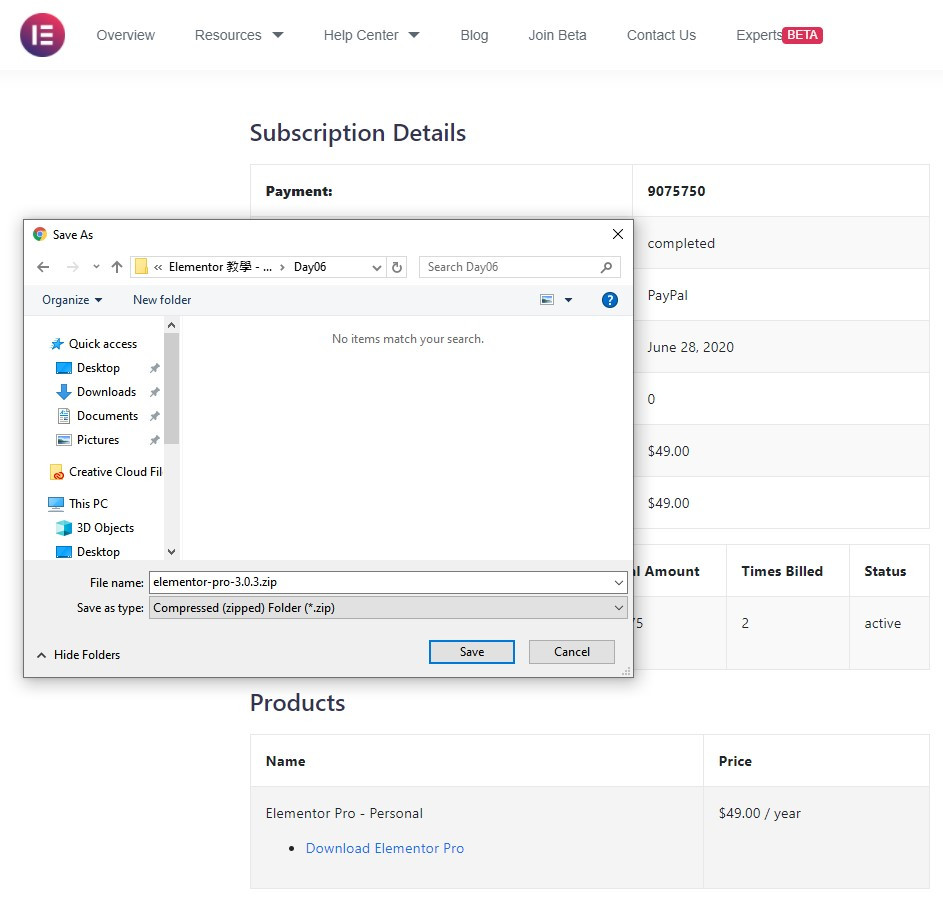Select the Quick access star icon

[57, 344]
